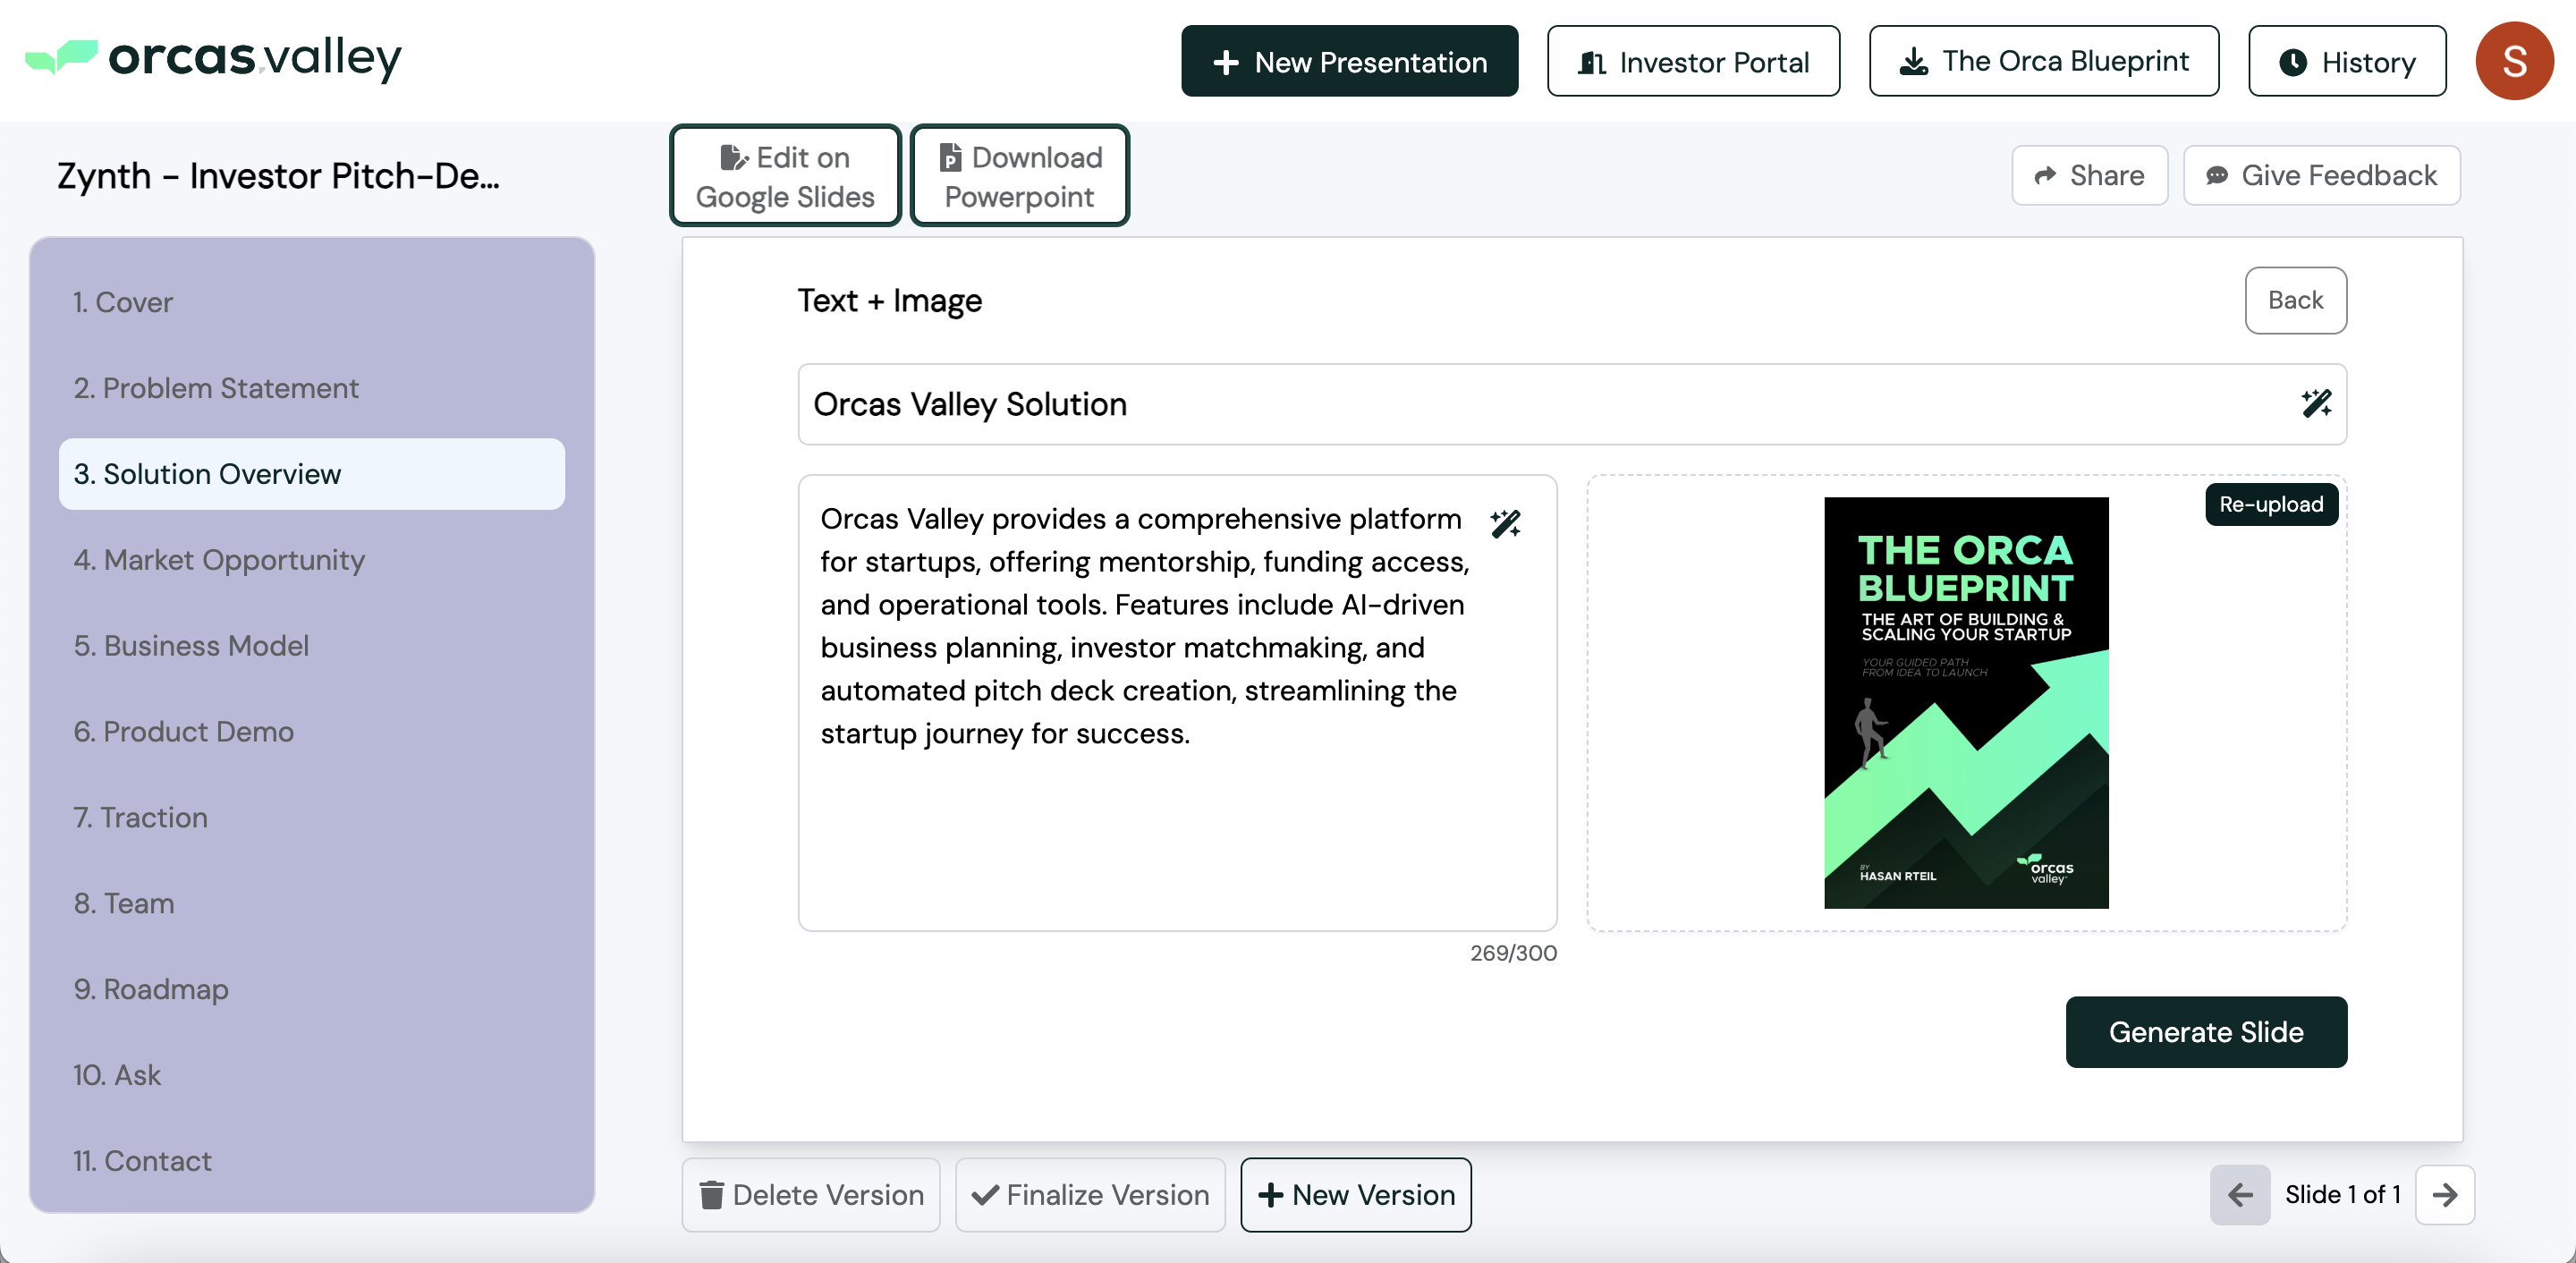Go to previous slide arrow
The width and height of the screenshot is (2576, 1263).
(2239, 1194)
